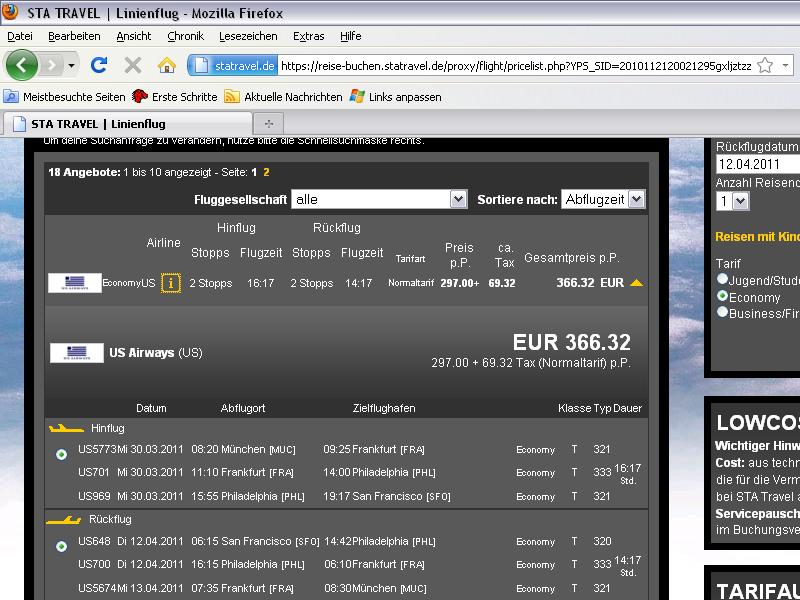
Task: Collapse offer with yellow triangle arrow
Action: click(636, 283)
